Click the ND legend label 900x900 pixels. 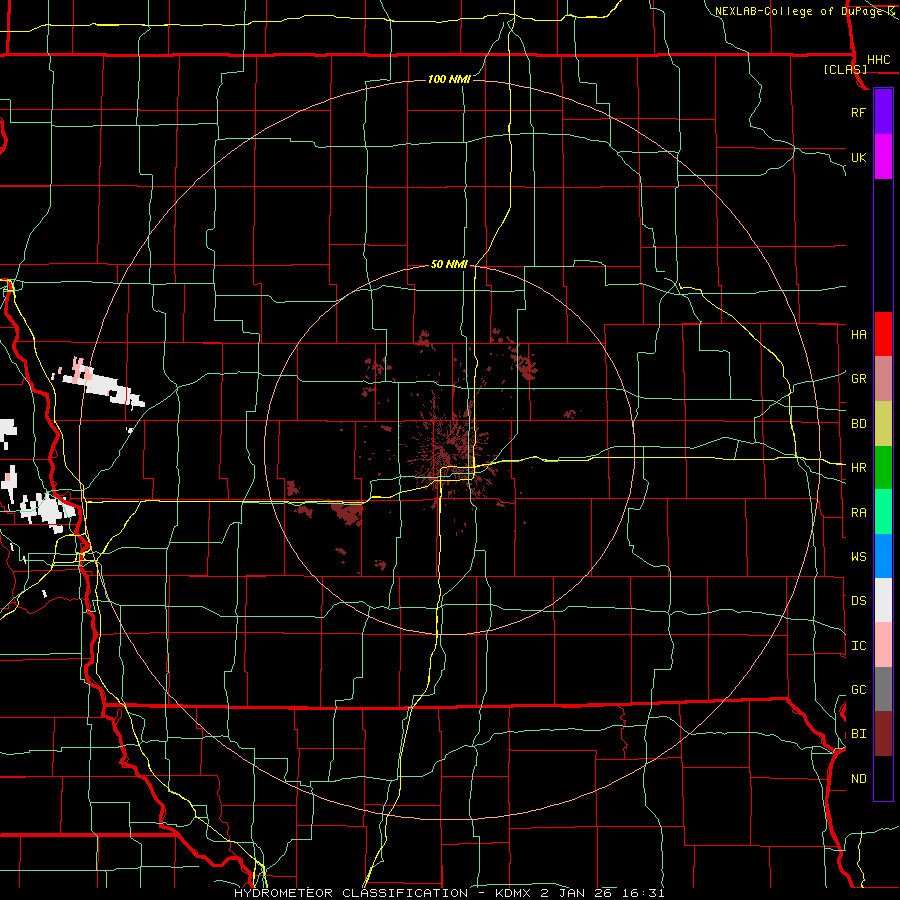point(859,779)
